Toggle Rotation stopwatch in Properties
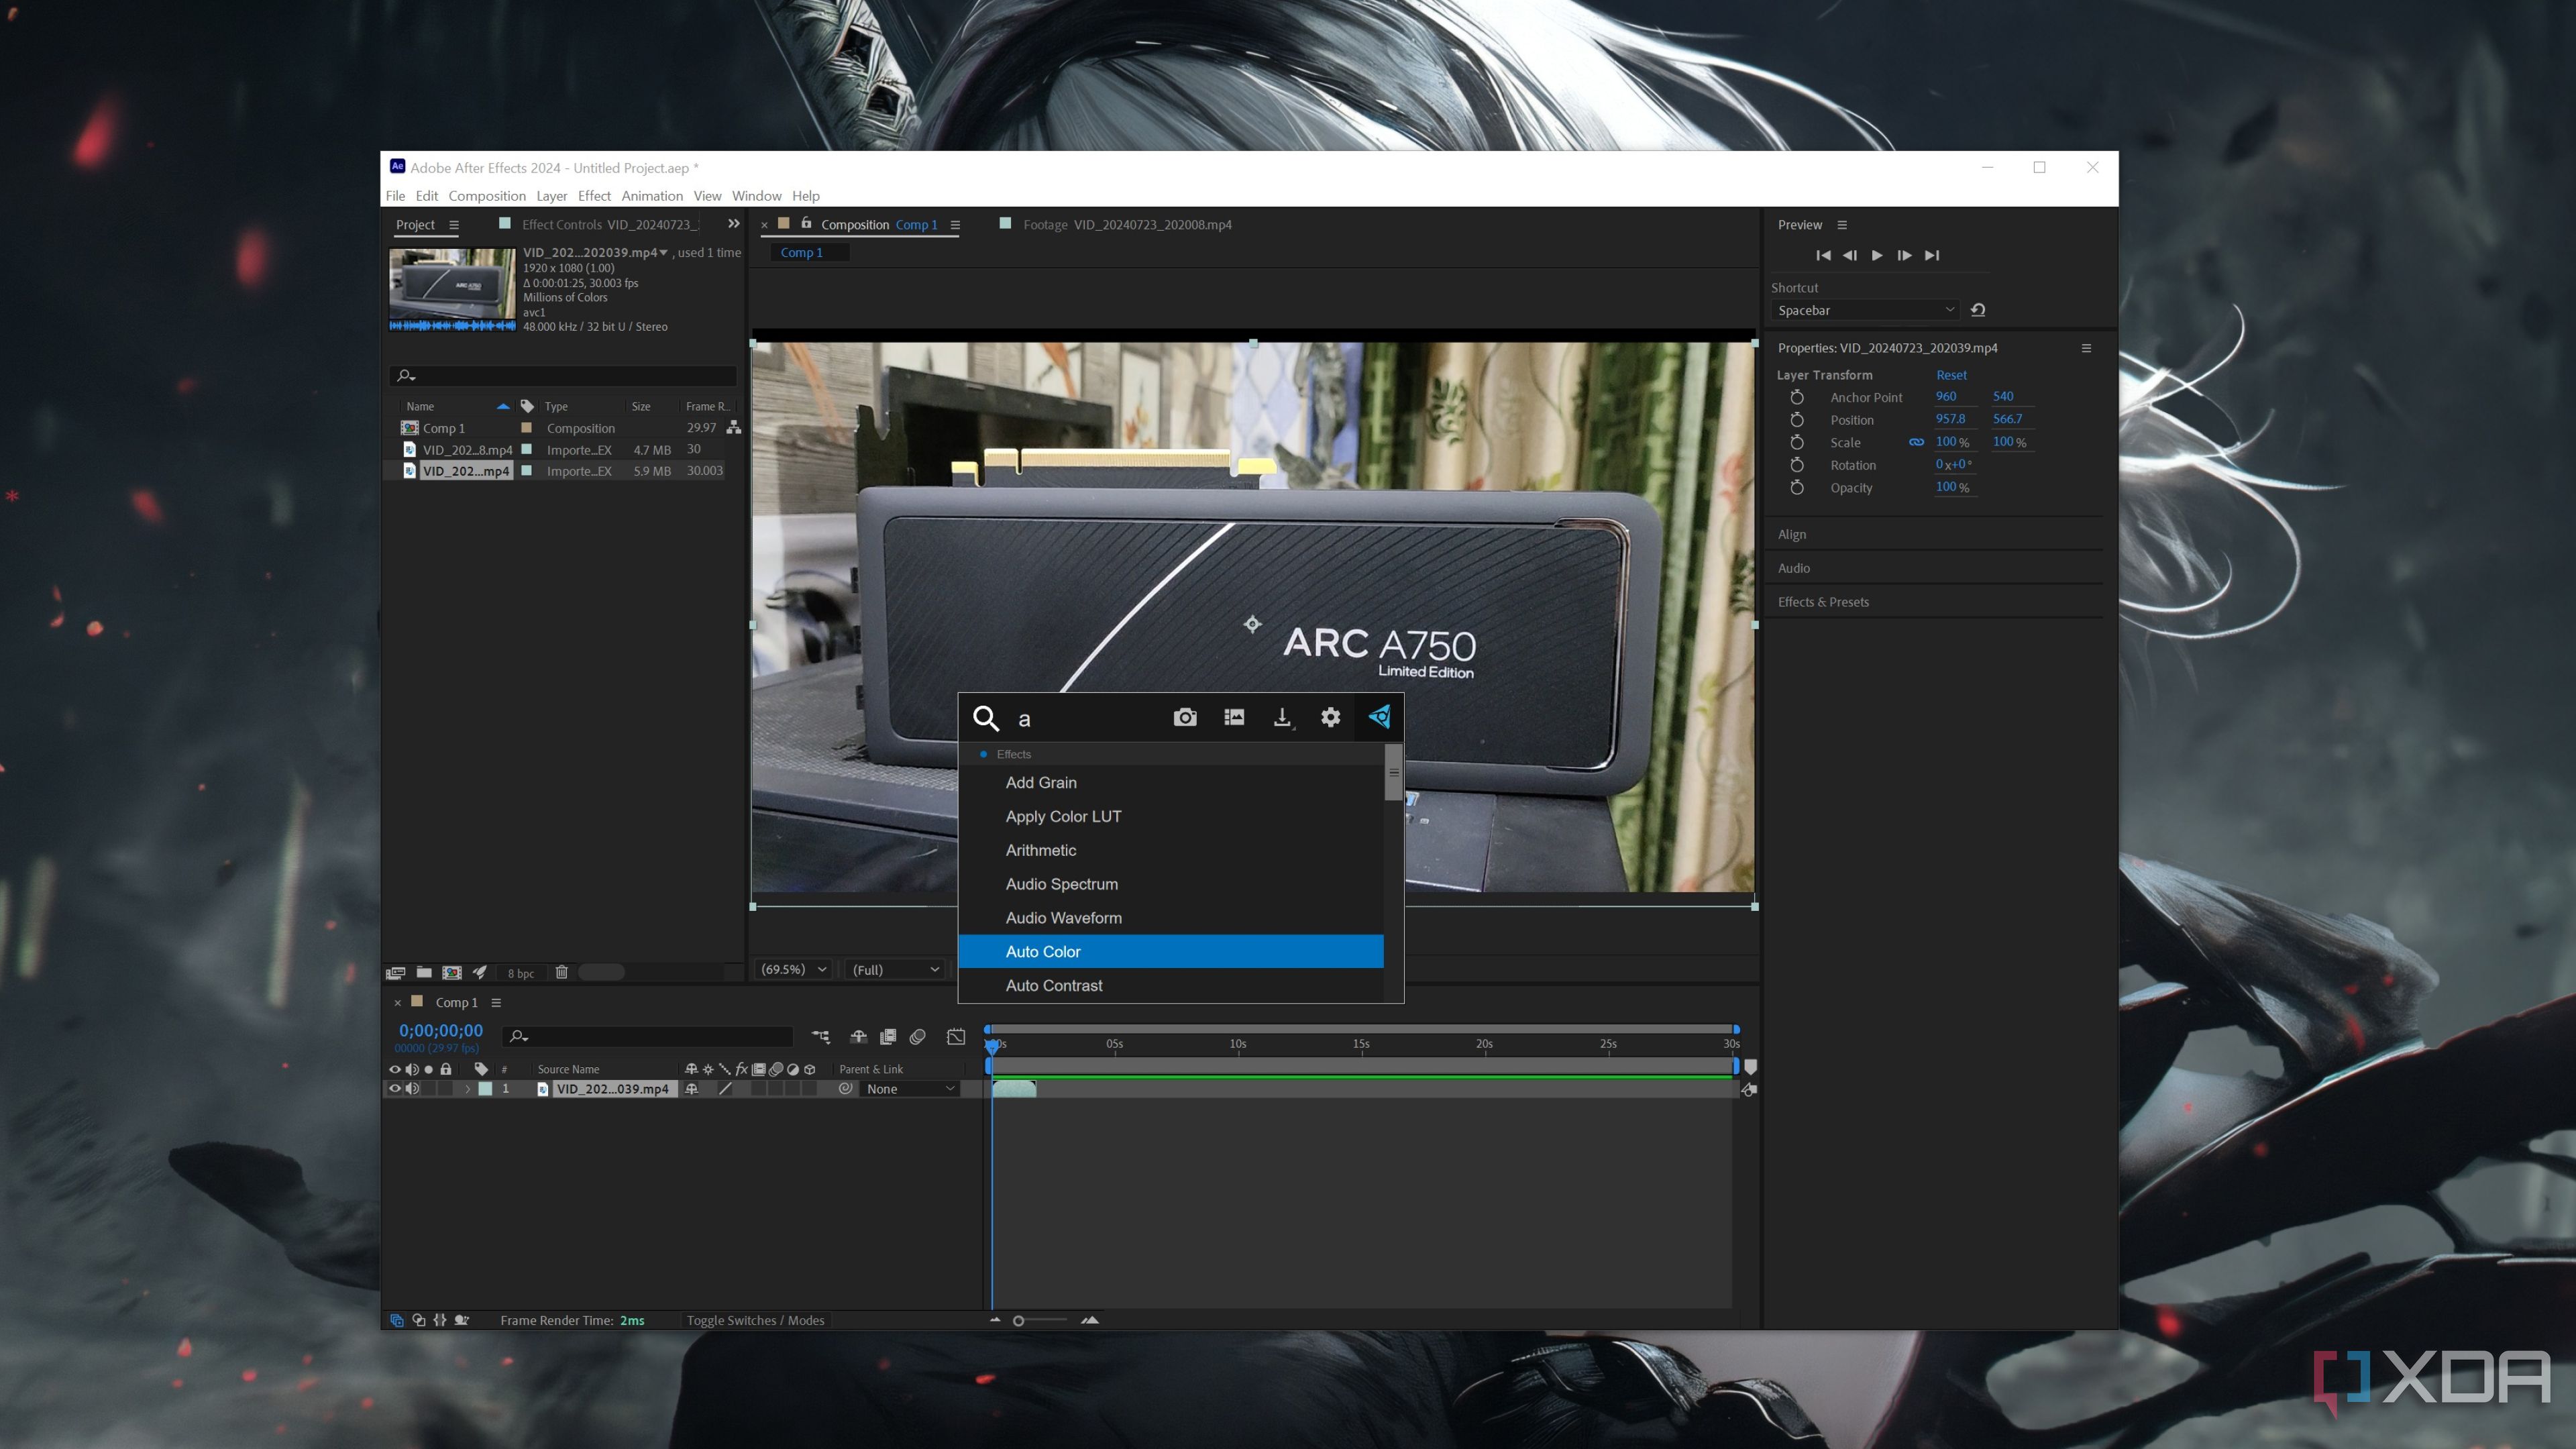2576x1449 pixels. (1797, 465)
